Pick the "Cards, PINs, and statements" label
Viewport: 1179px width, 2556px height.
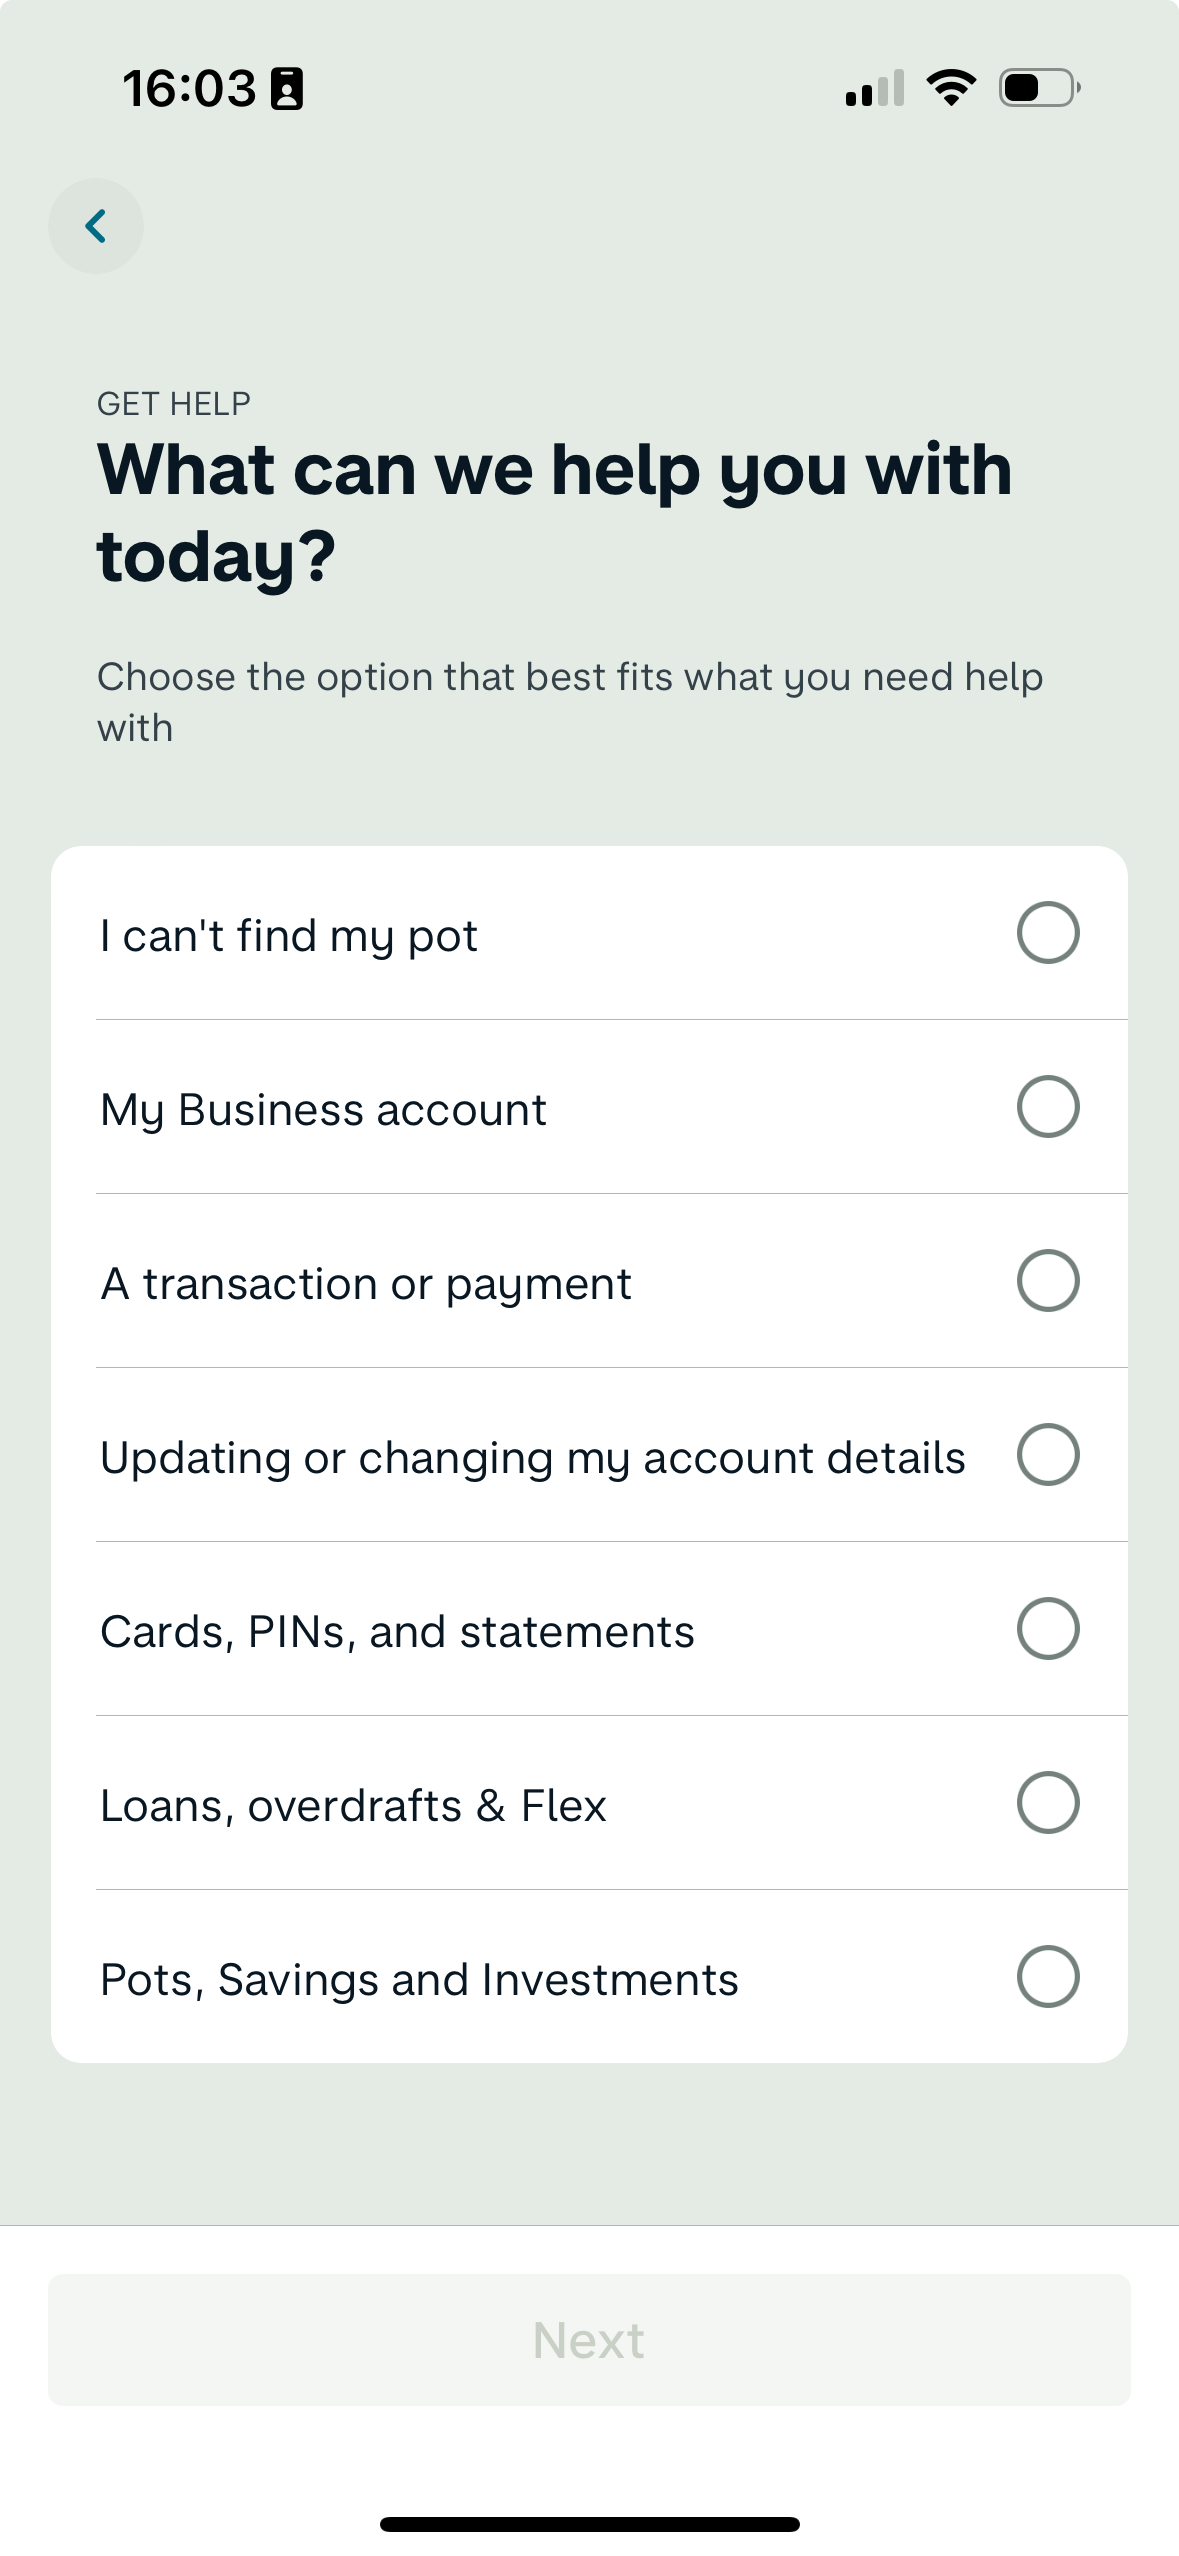point(397,1633)
